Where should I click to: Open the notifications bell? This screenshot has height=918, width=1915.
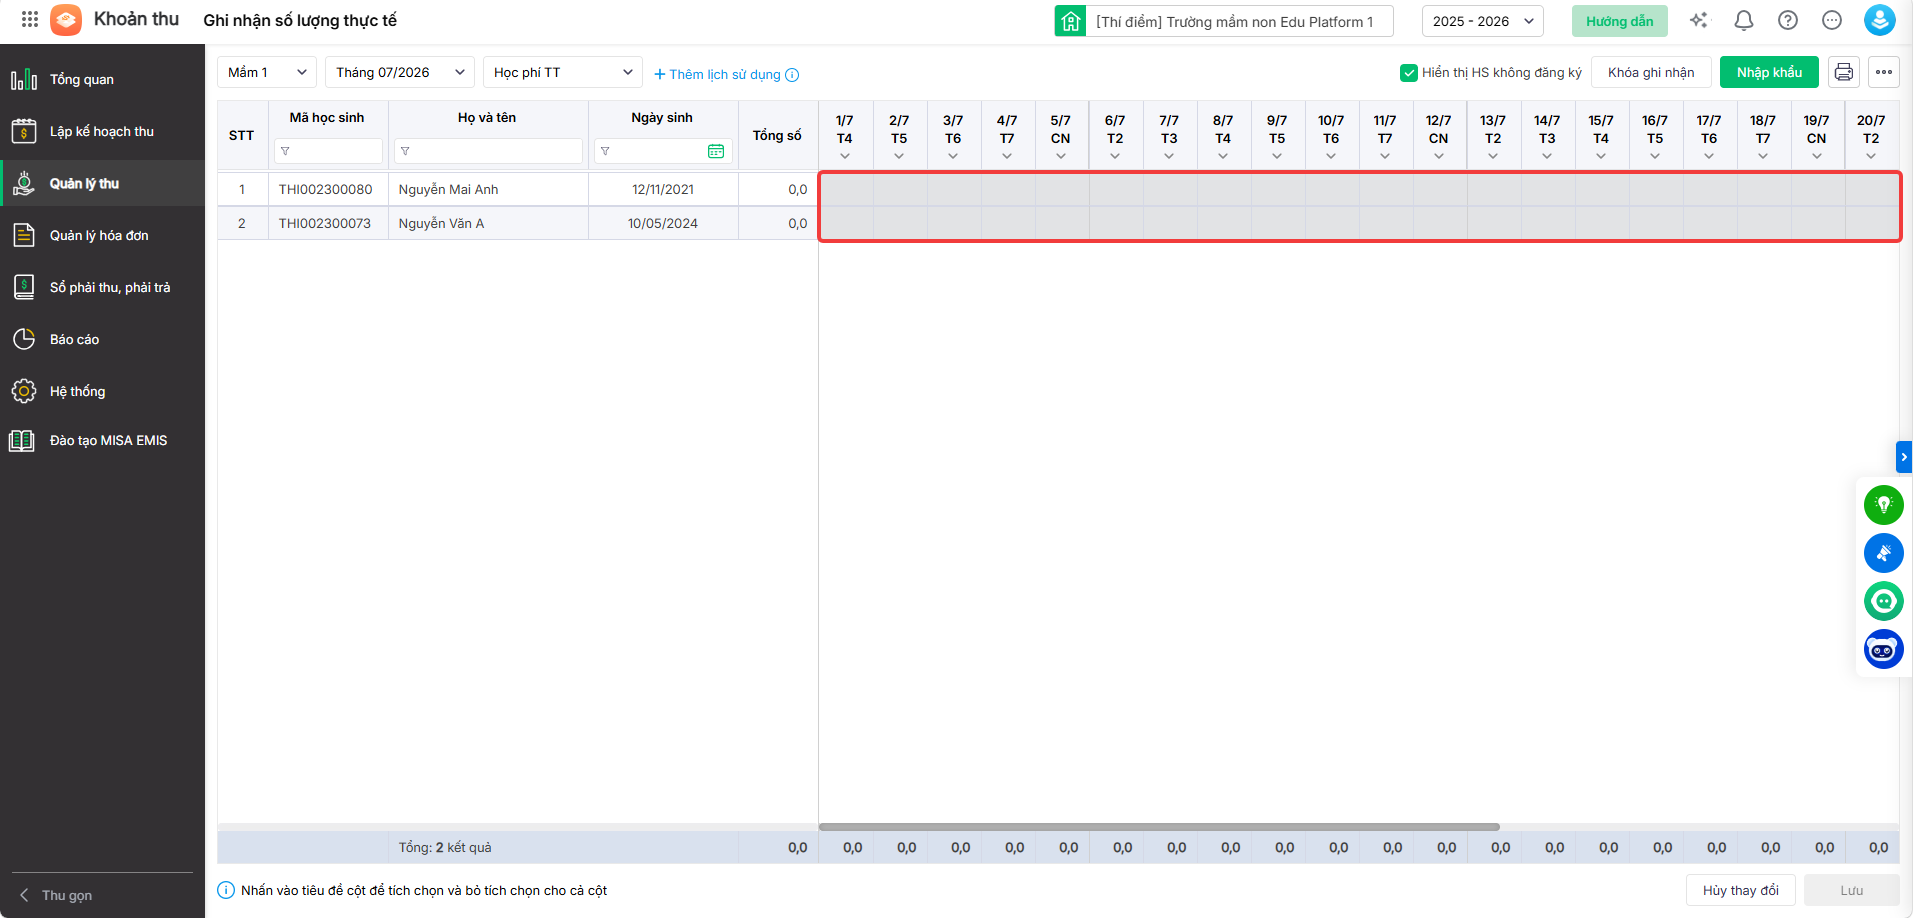1744,20
